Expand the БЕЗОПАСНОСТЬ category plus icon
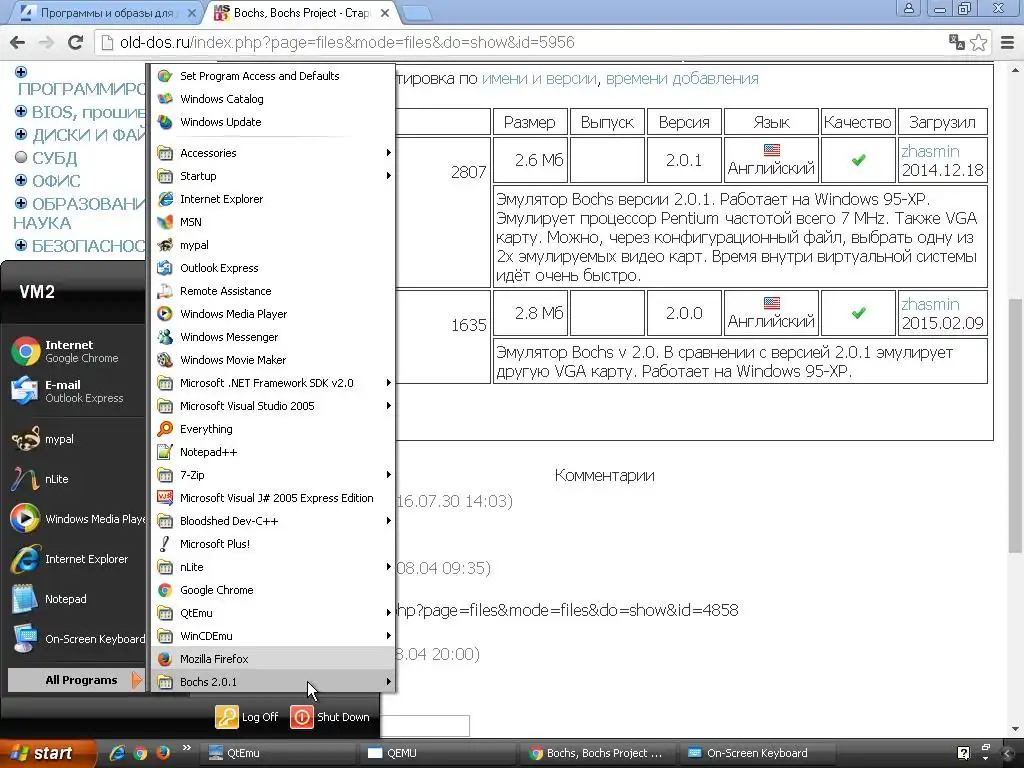This screenshot has height=768, width=1024. pyautogui.click(x=21, y=245)
